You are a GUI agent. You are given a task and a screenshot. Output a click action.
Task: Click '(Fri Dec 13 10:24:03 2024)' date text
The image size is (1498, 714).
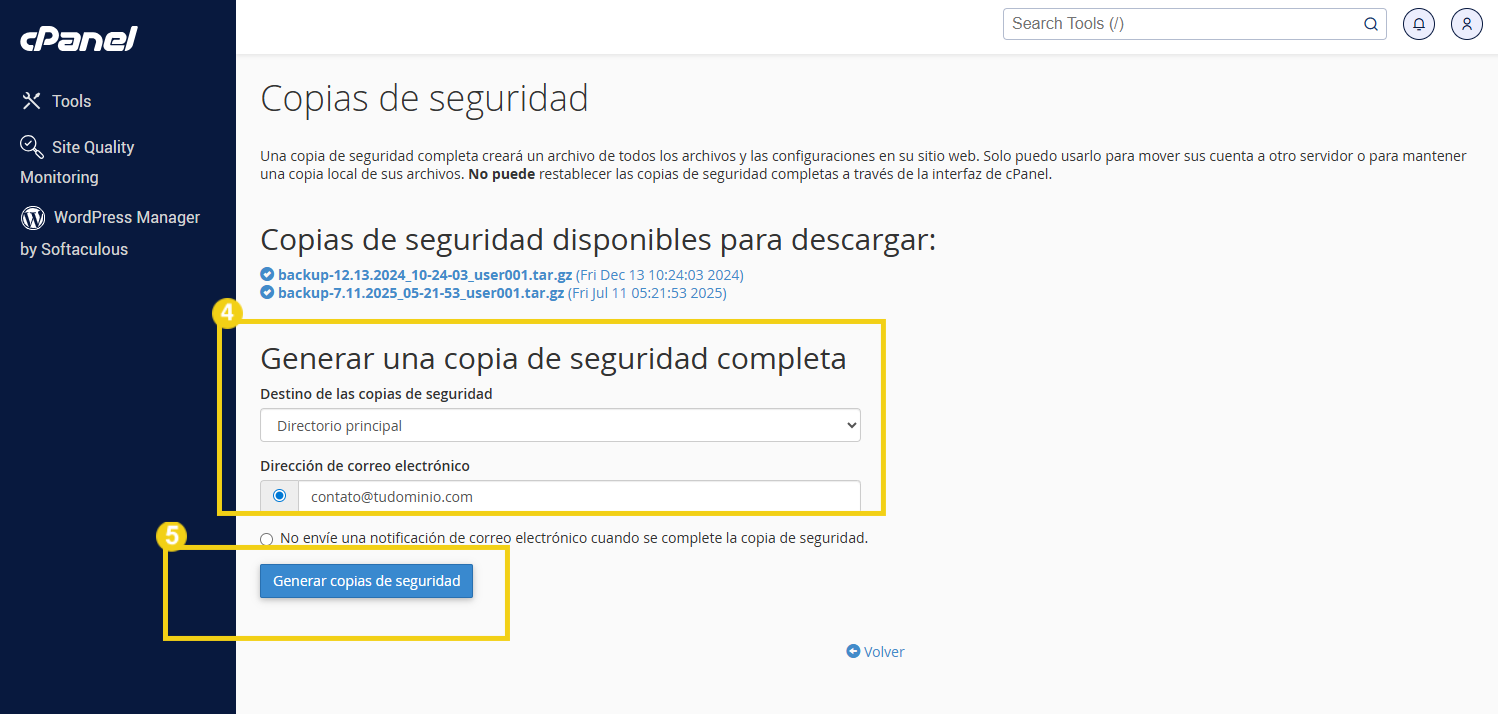(x=660, y=274)
